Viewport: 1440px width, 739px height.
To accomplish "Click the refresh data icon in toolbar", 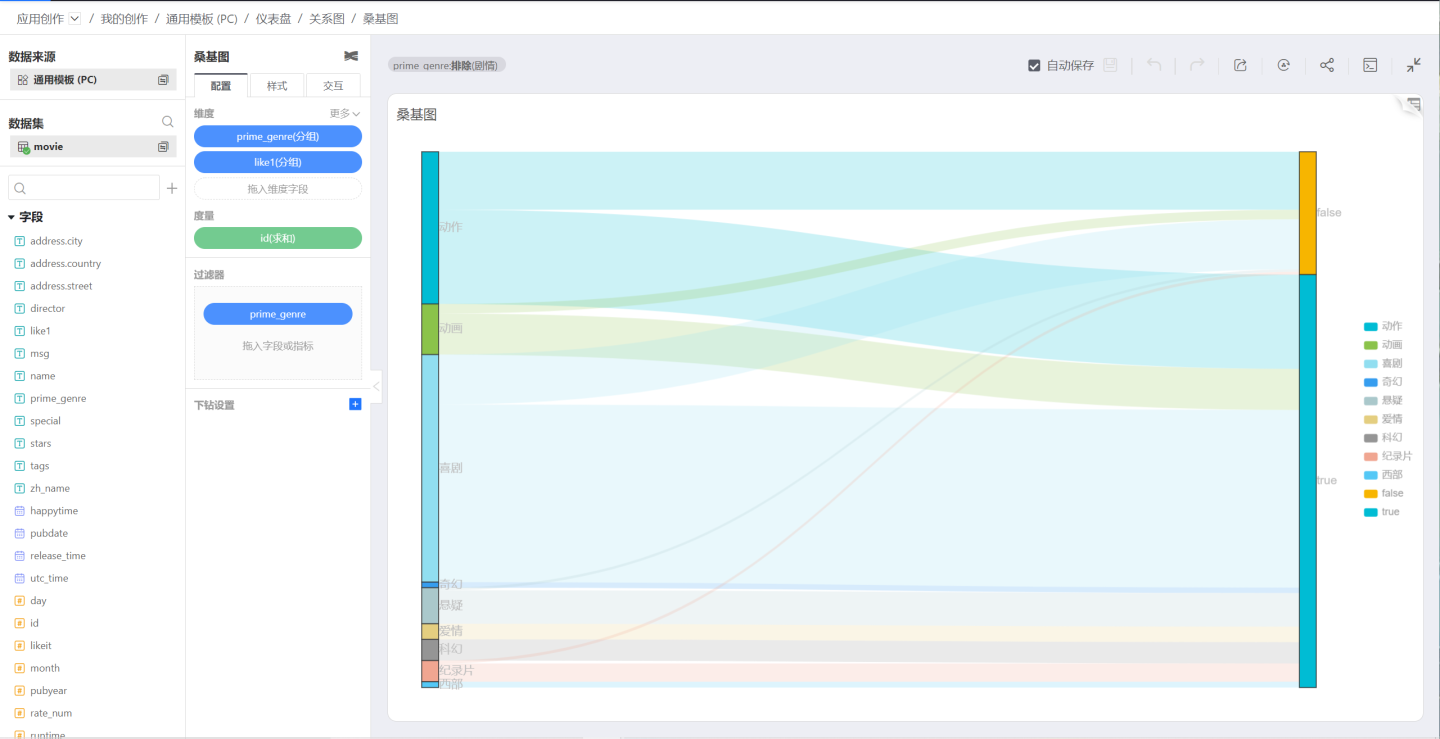I will (1284, 65).
